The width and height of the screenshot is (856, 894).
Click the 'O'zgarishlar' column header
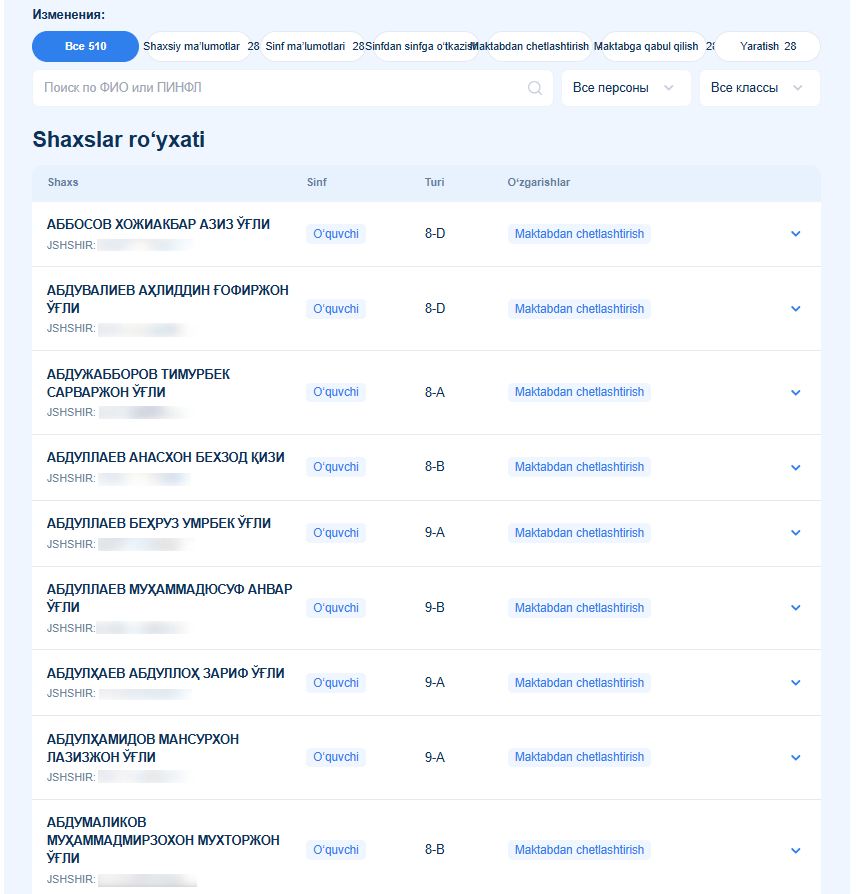538,182
